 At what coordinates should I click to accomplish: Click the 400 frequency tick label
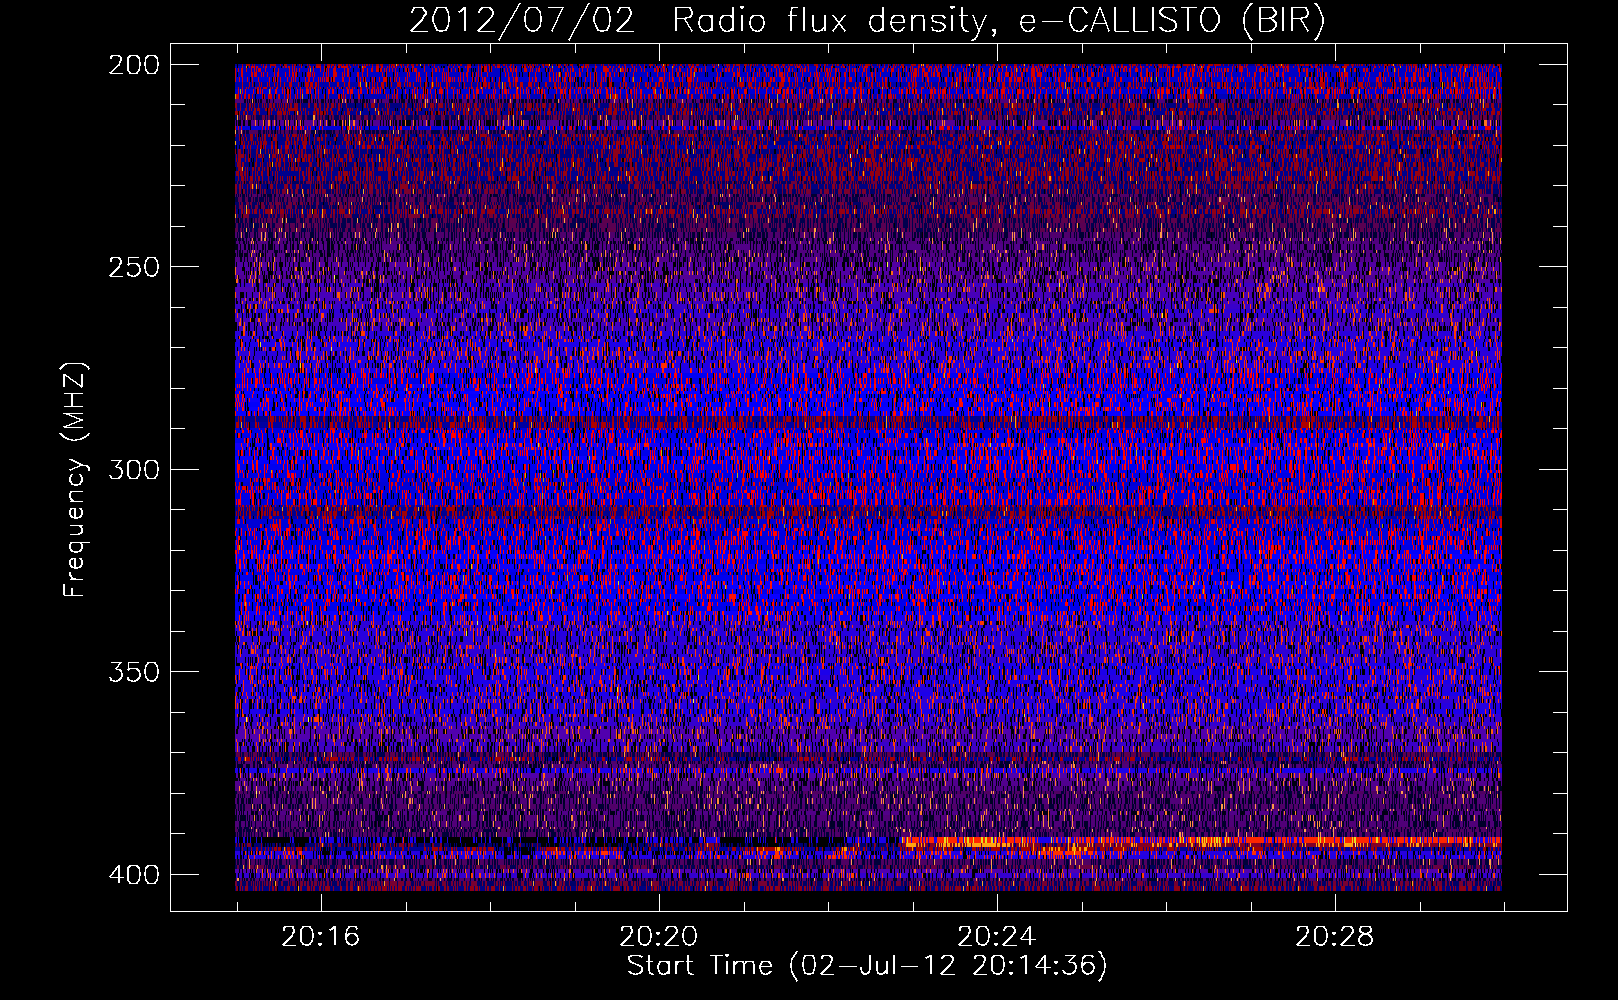coord(133,874)
